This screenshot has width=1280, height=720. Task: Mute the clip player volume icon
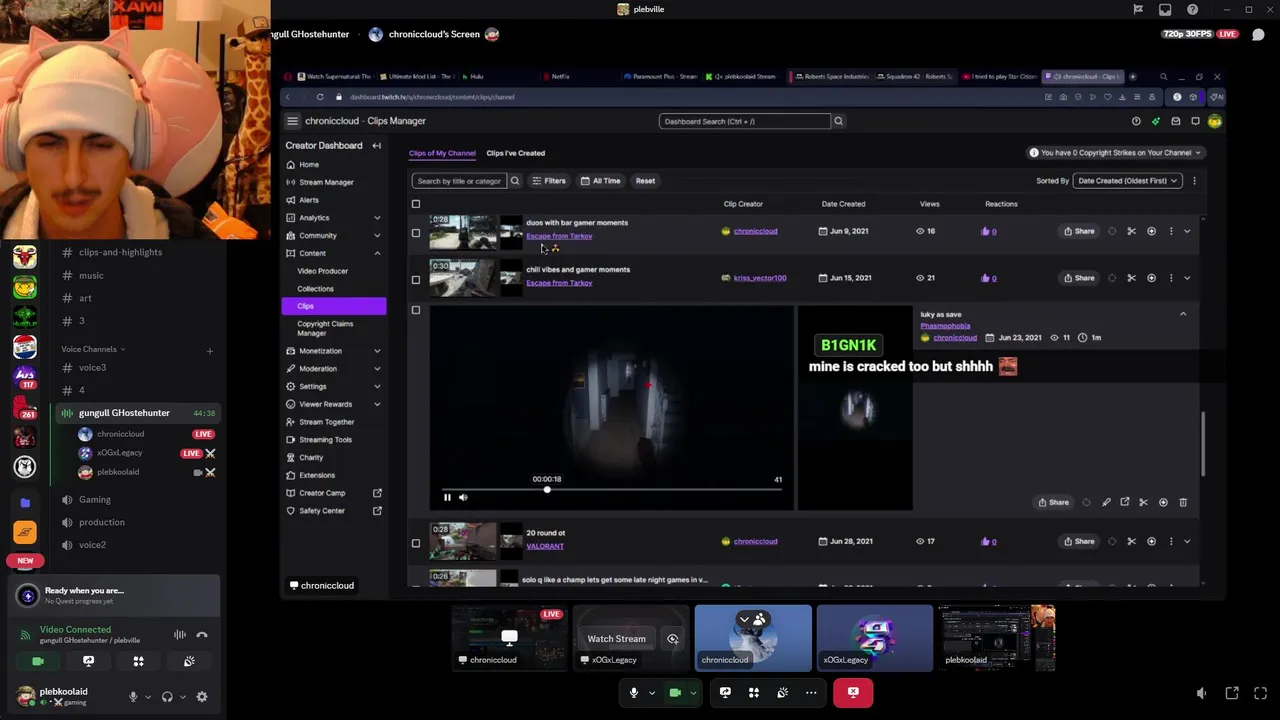463,497
